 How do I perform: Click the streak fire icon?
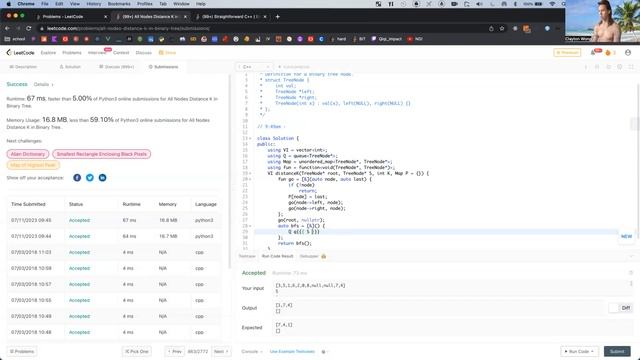coord(608,53)
